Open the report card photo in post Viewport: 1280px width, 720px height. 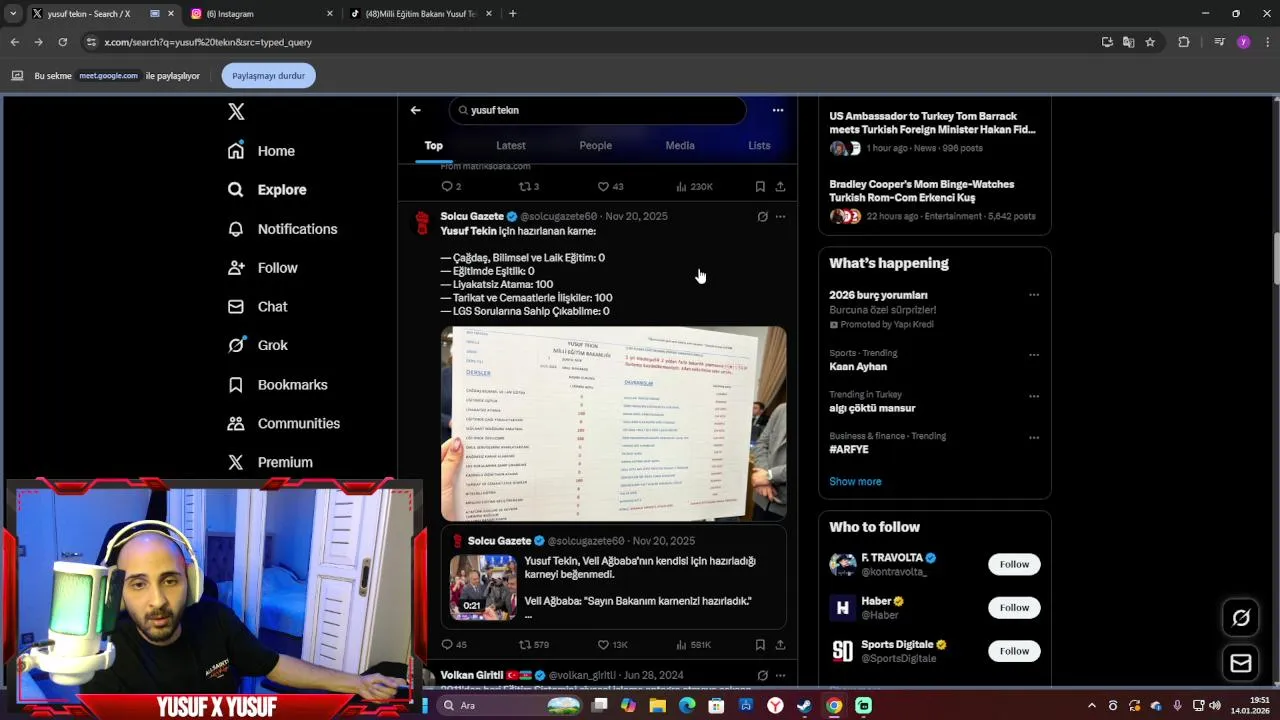(x=613, y=423)
